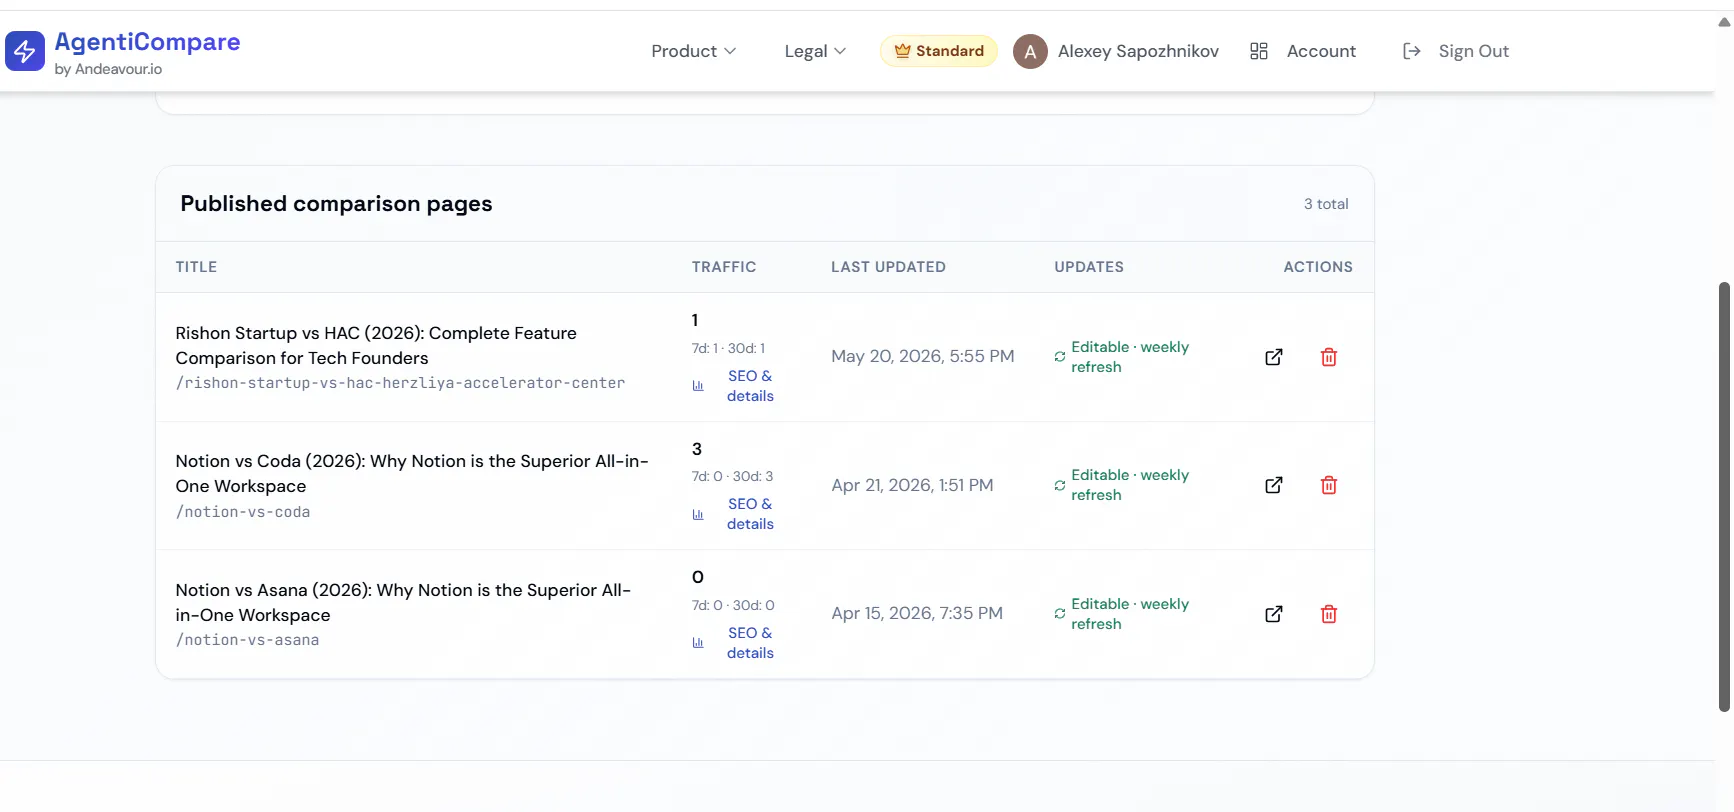Image resolution: width=1734 pixels, height=812 pixels.
Task: Click the date Apr 21, 2026, 1:51 PM
Action: coord(912,485)
